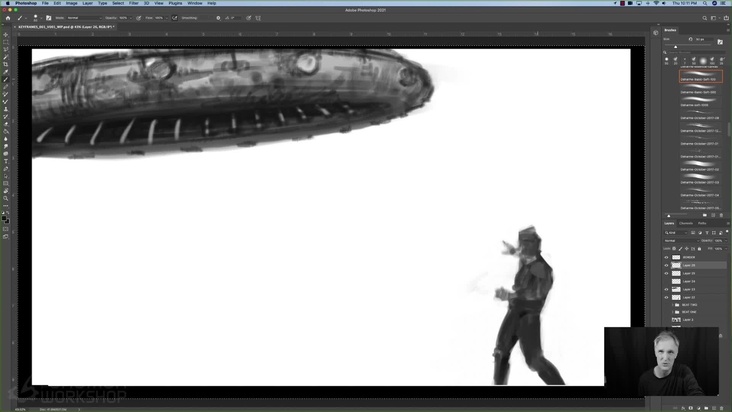This screenshot has height=412, width=732.
Task: Open the Flow dropdown arrow
Action: pos(167,18)
